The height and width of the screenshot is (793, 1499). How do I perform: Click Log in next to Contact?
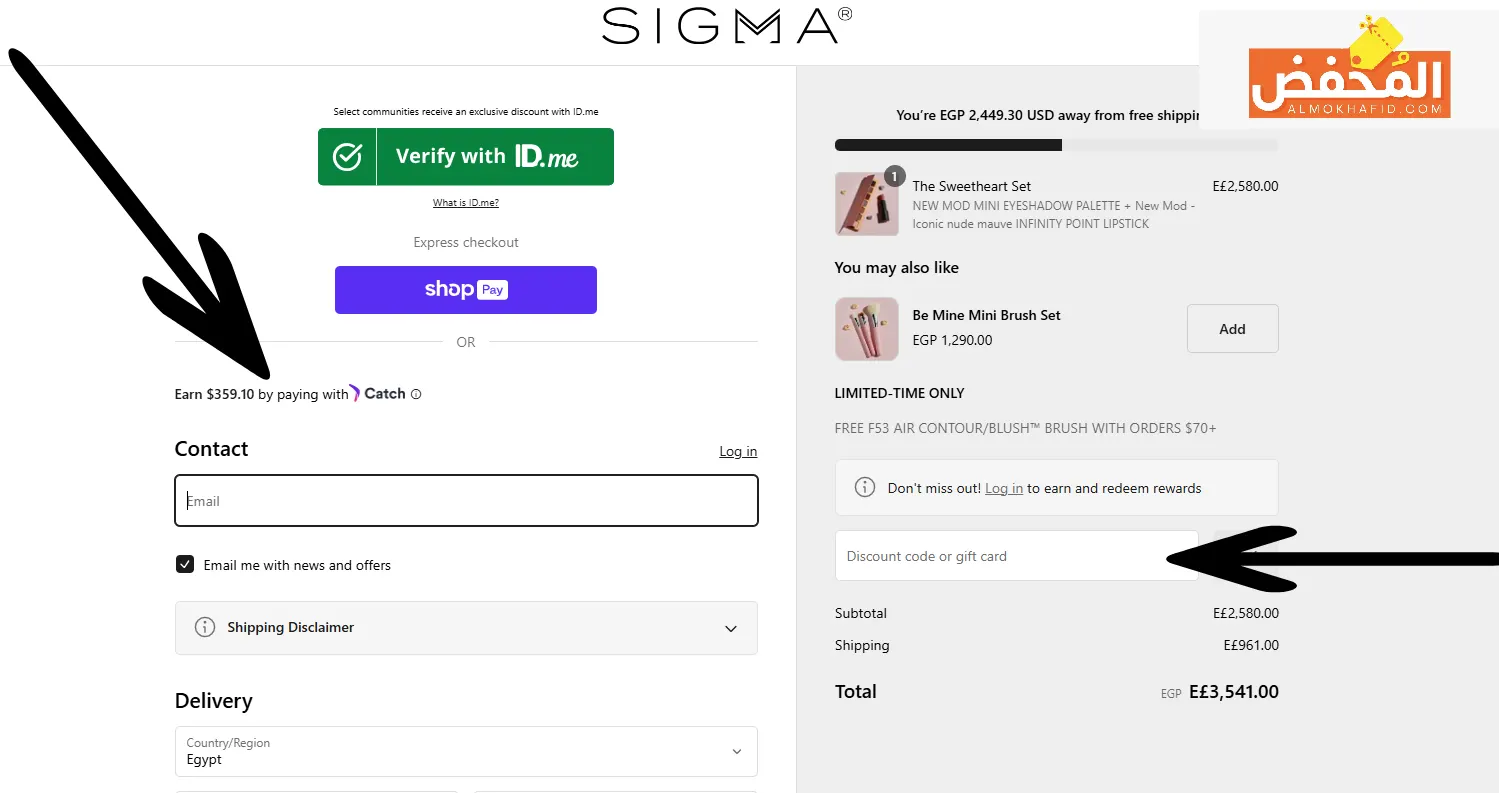pos(738,452)
